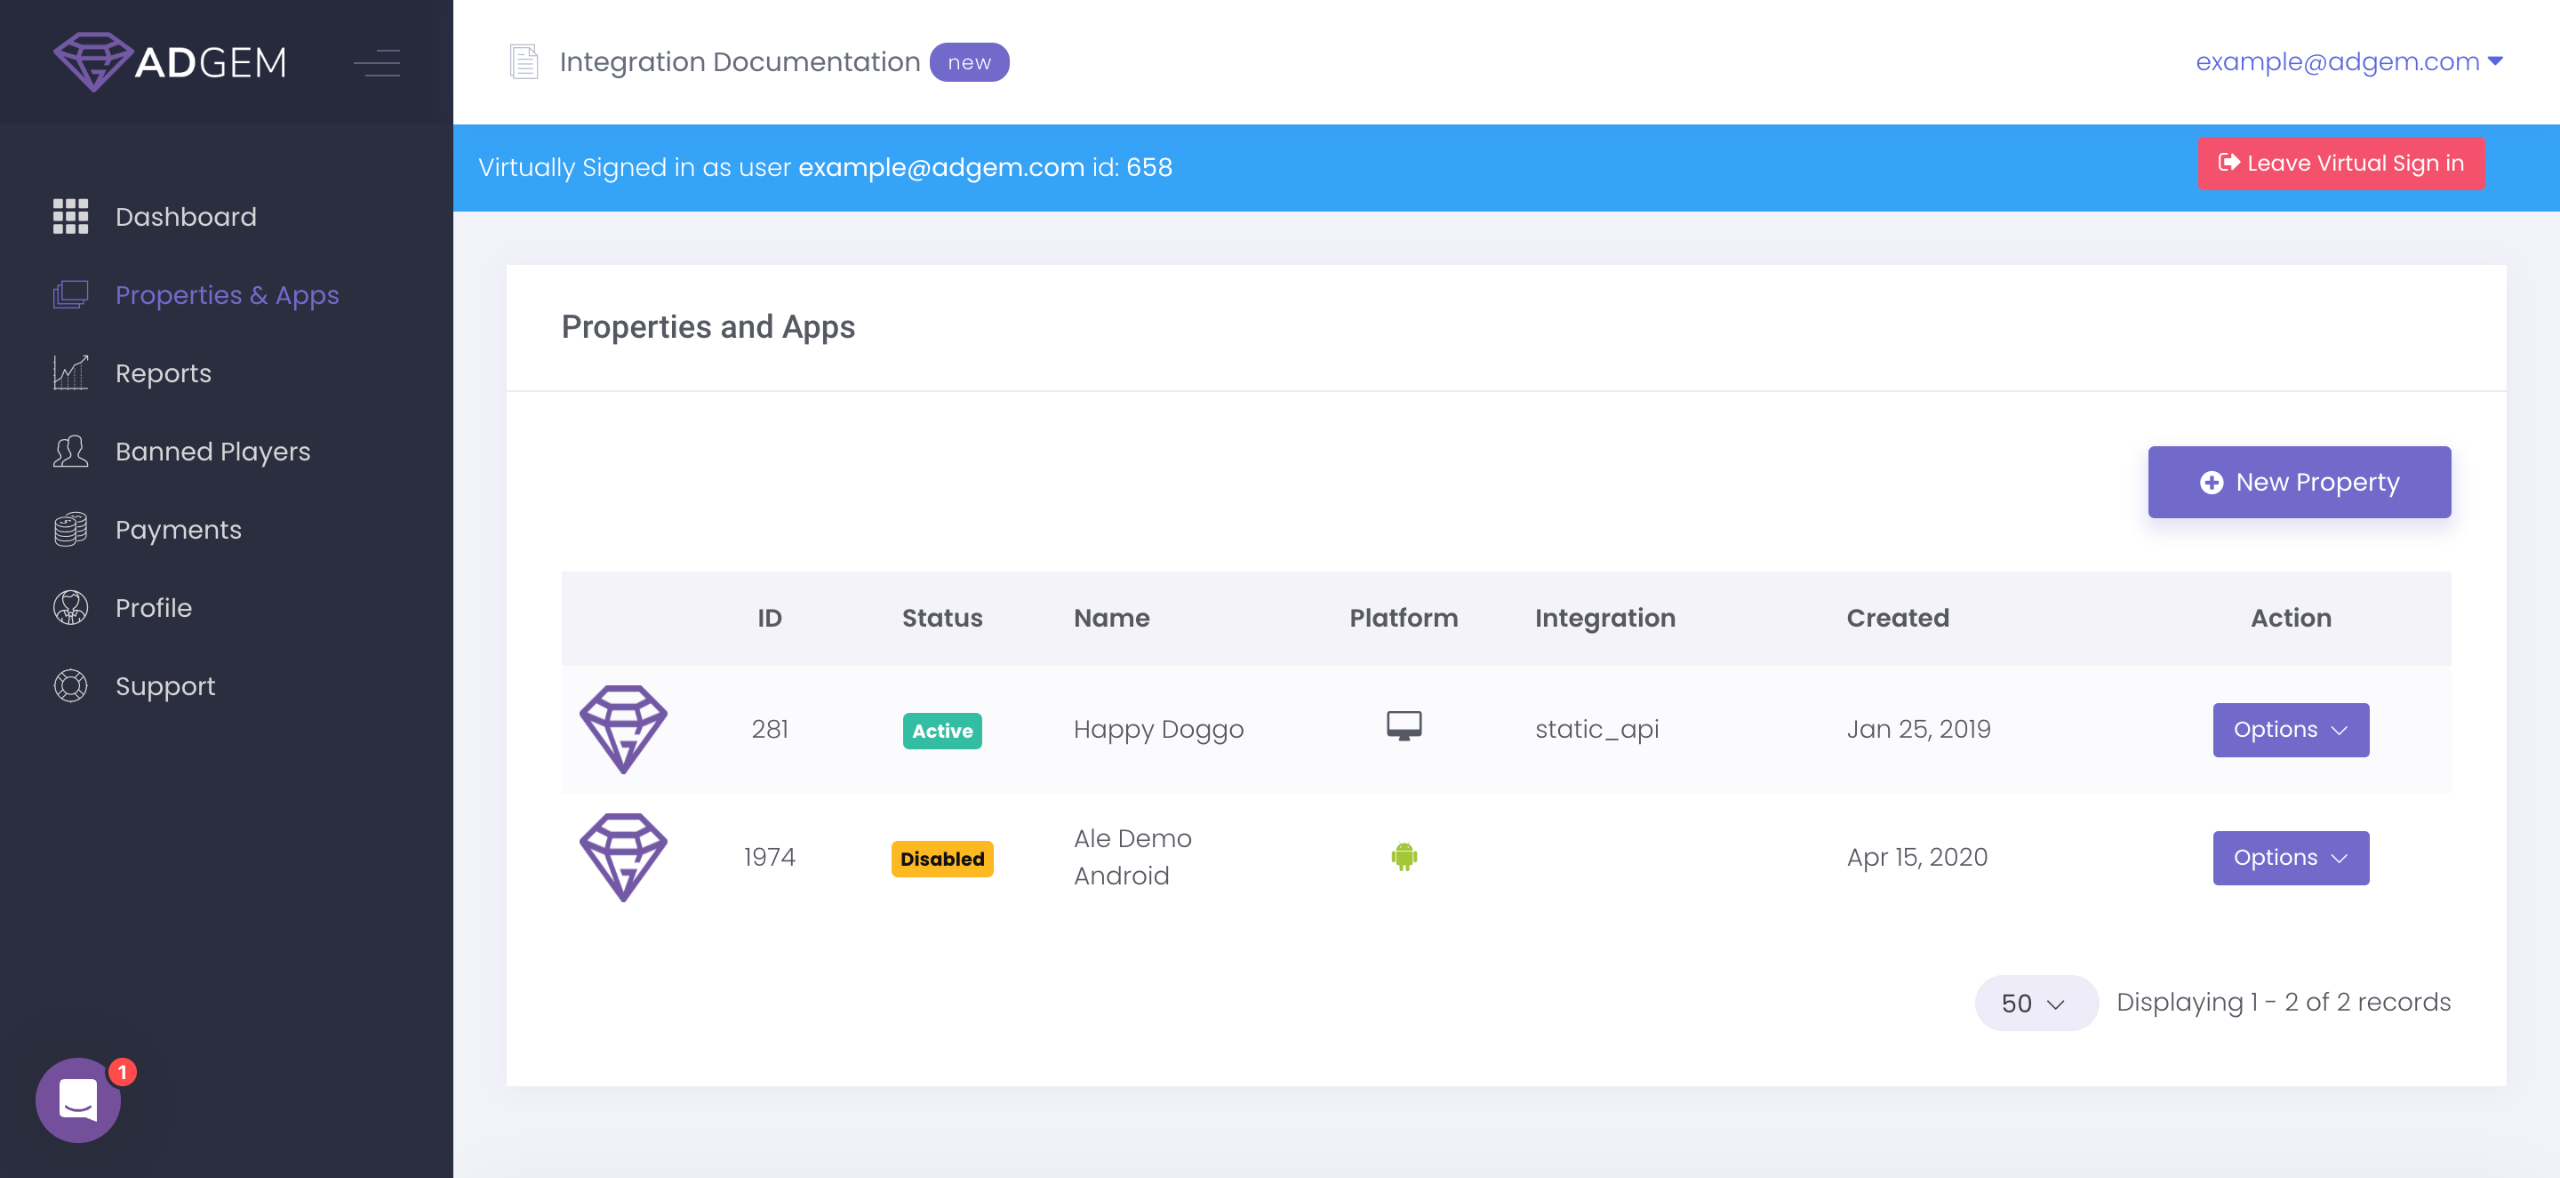Image resolution: width=2560 pixels, height=1178 pixels.
Task: Open the chat widget bubble
Action: pyautogui.click(x=78, y=1100)
